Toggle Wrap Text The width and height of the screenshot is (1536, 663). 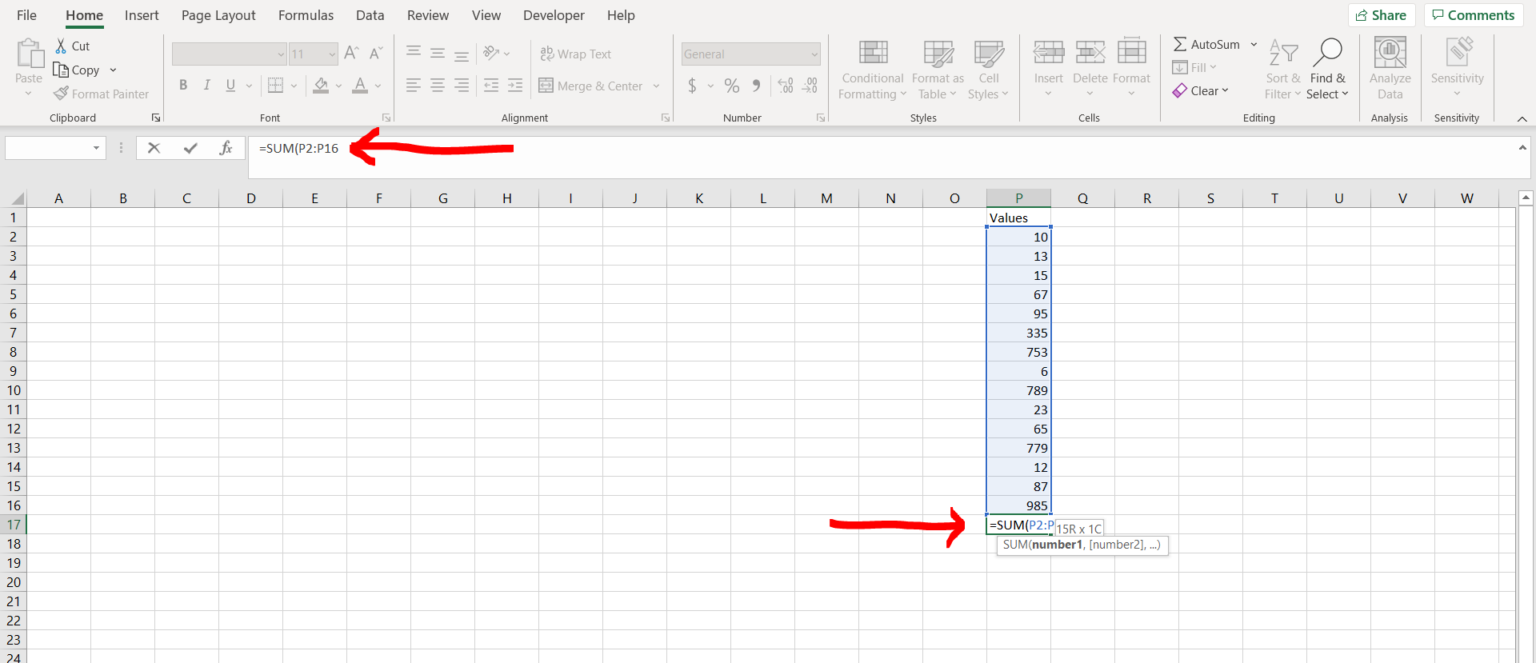[x=575, y=54]
